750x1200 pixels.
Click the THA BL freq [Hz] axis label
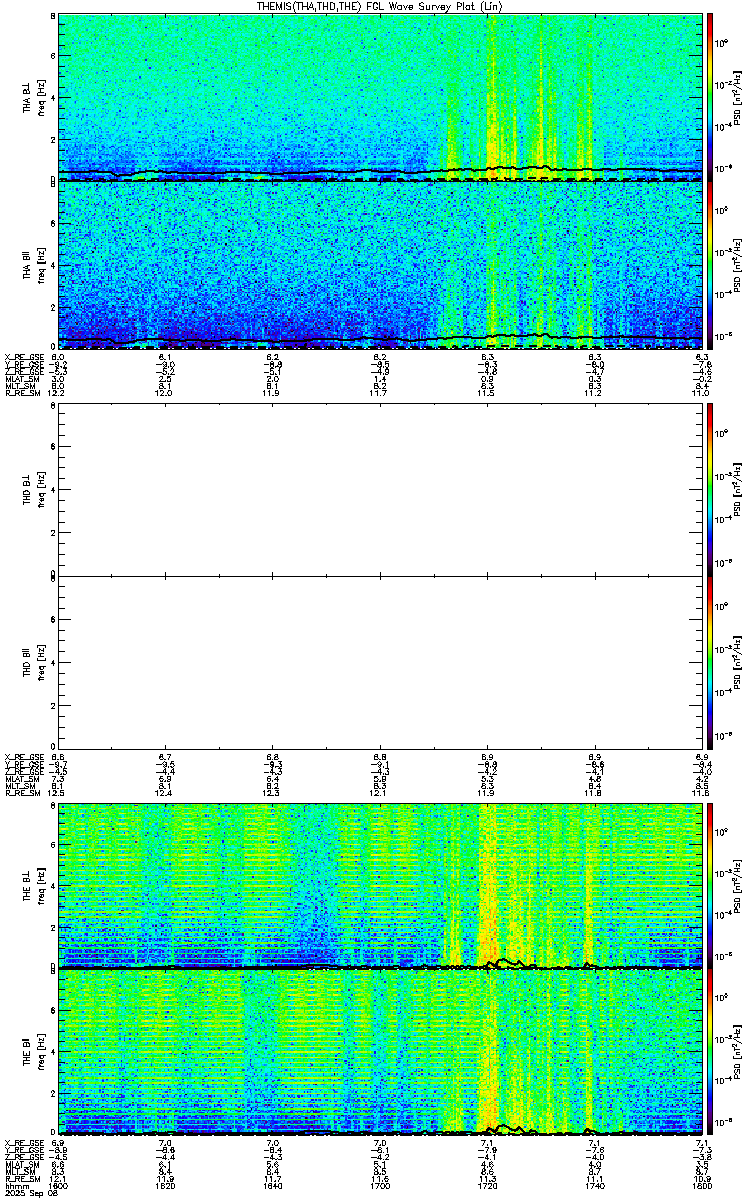click(40, 97)
